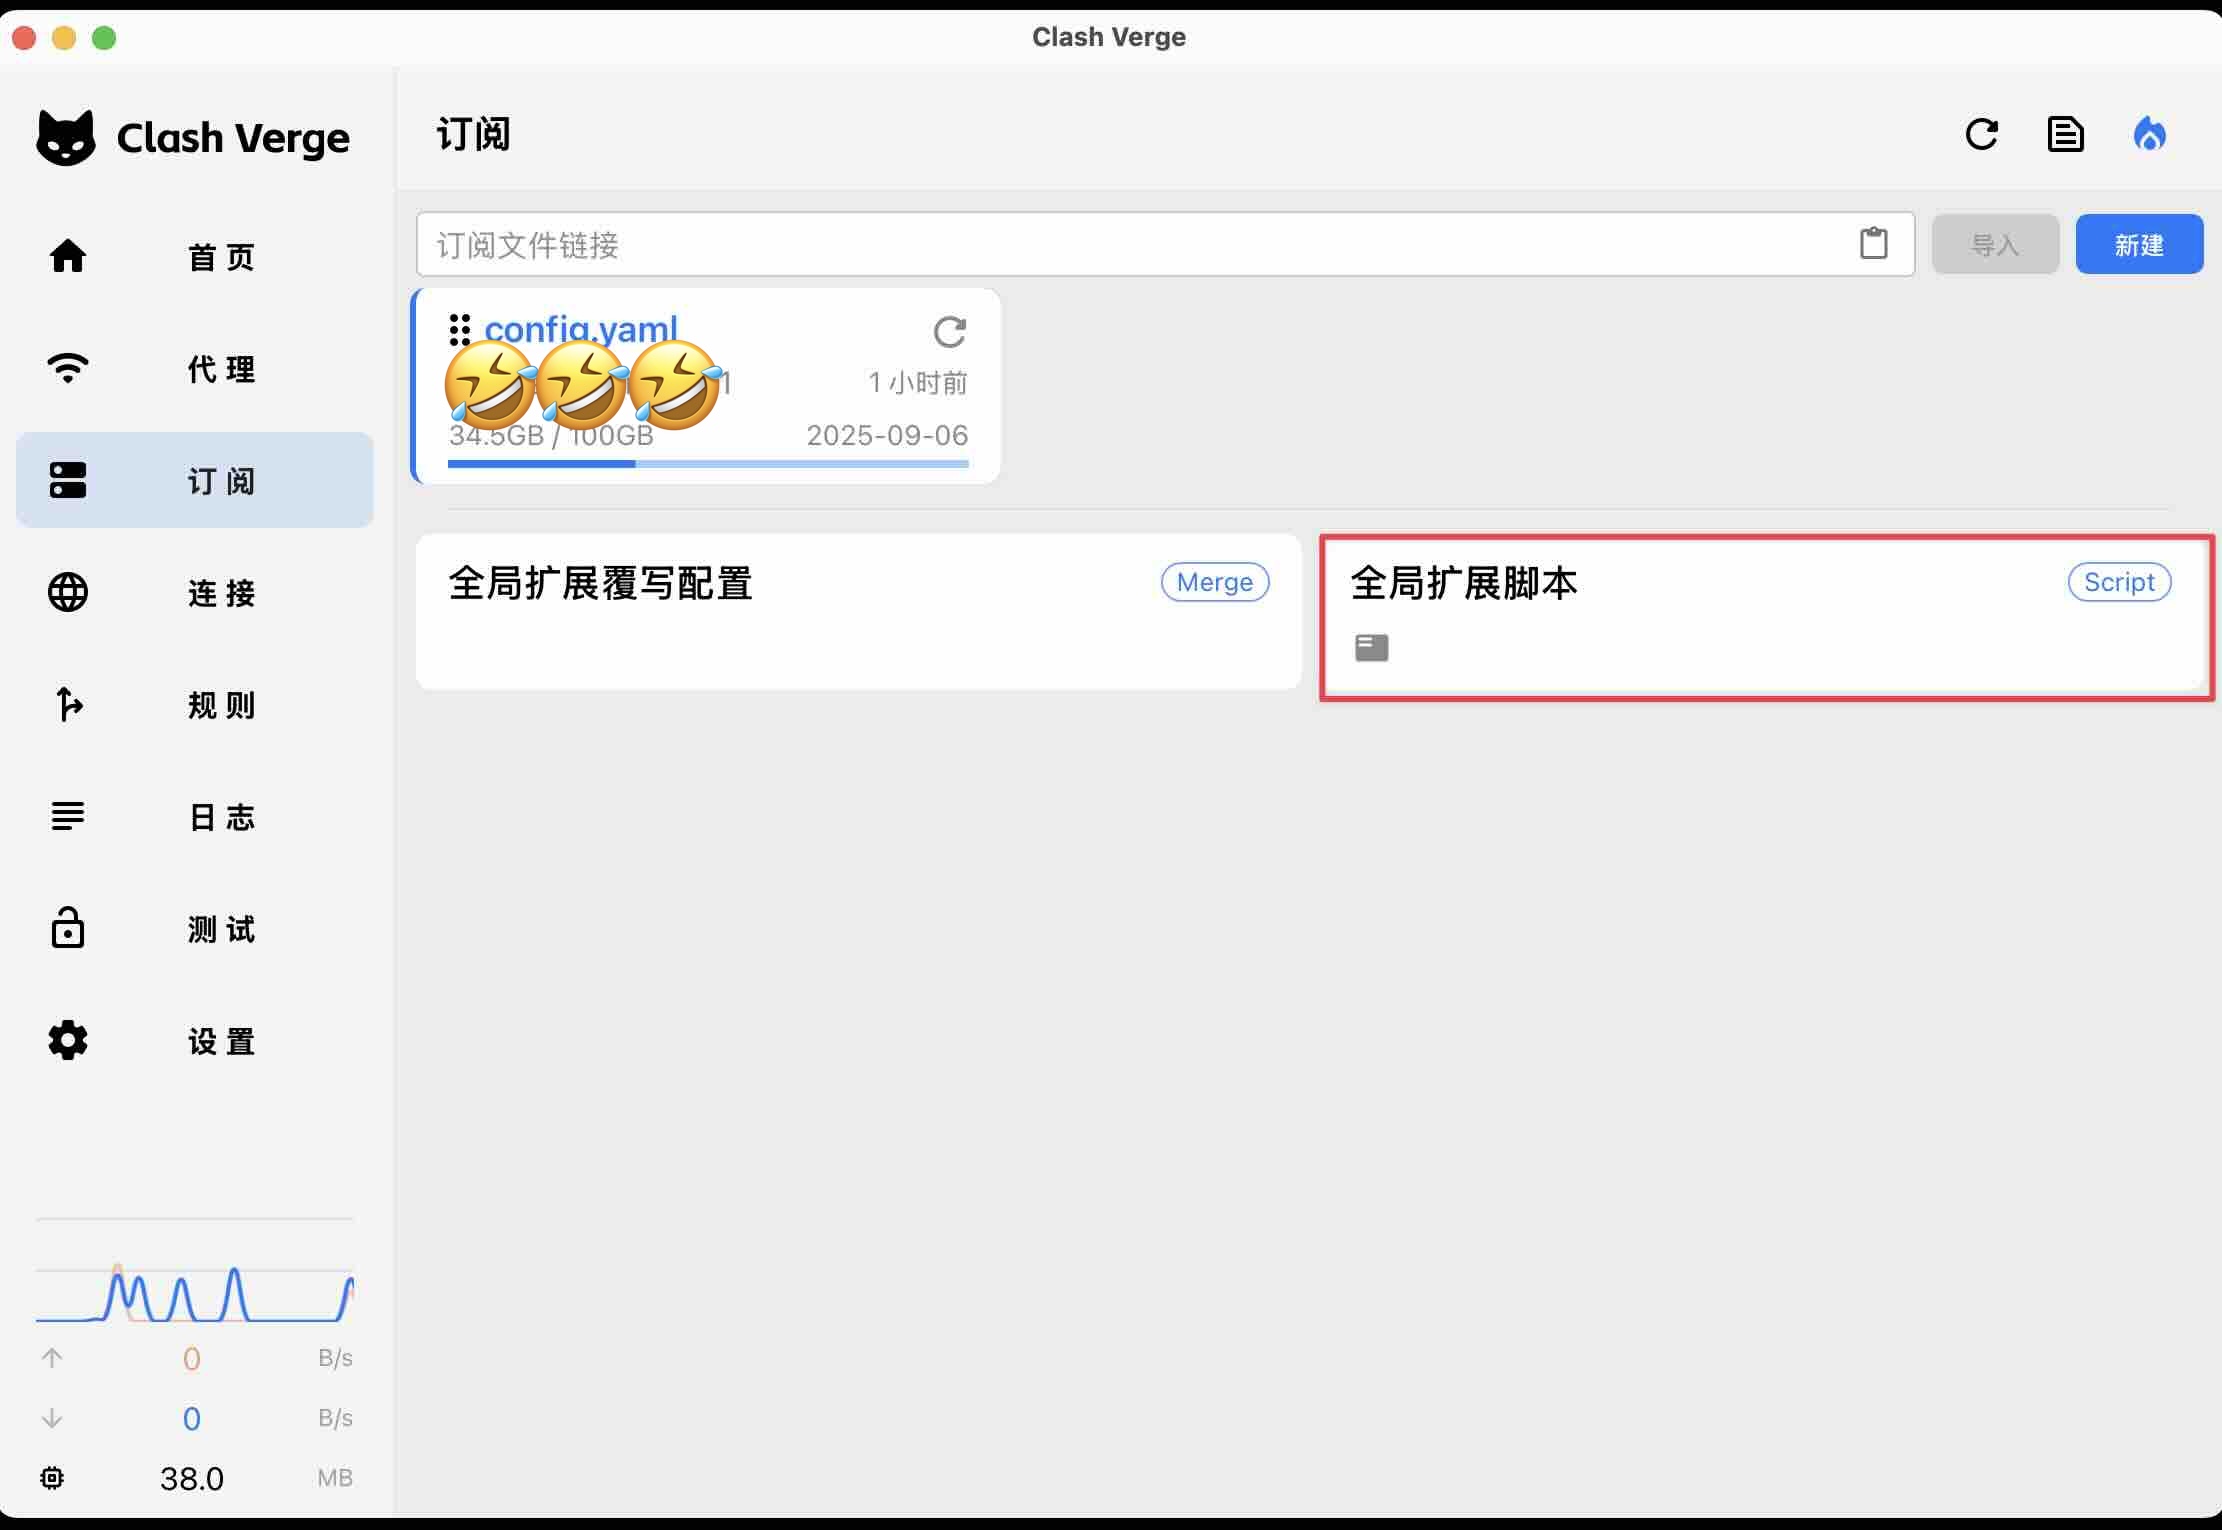This screenshot has width=2222, height=1530.
Task: Click the blue flame reactivate icon
Action: click(x=2149, y=134)
